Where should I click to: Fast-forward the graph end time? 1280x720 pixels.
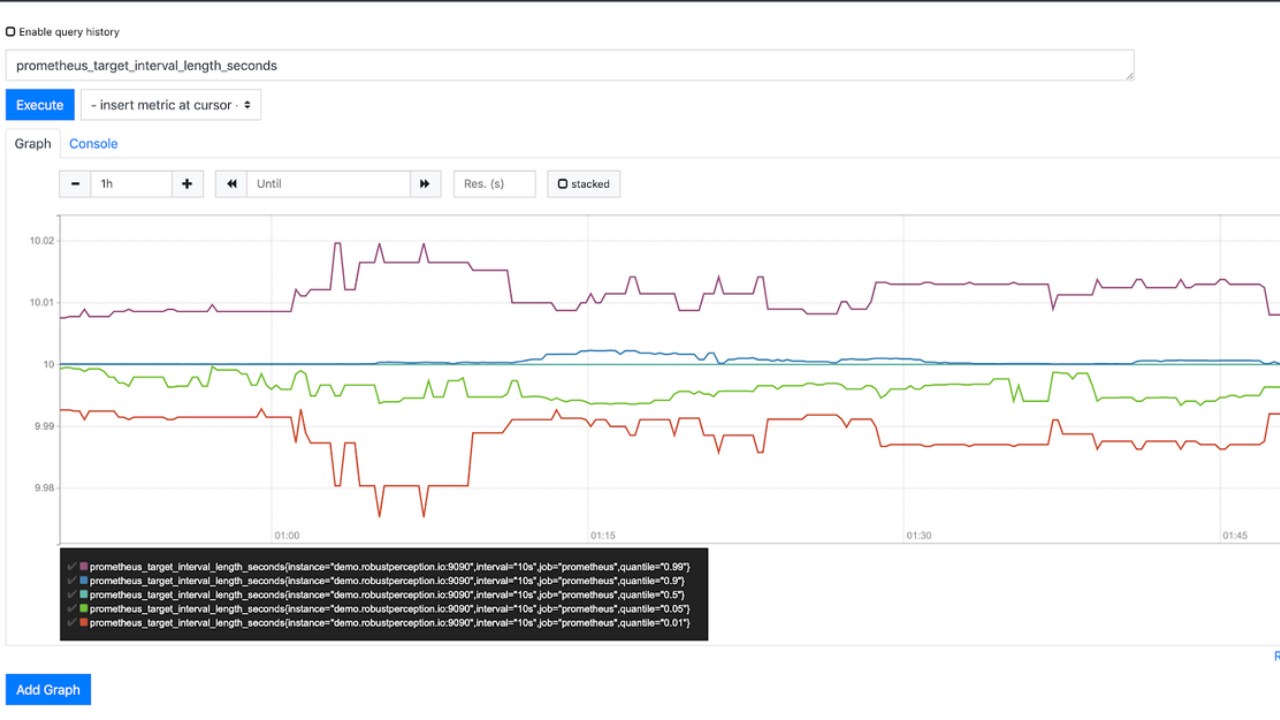point(425,184)
